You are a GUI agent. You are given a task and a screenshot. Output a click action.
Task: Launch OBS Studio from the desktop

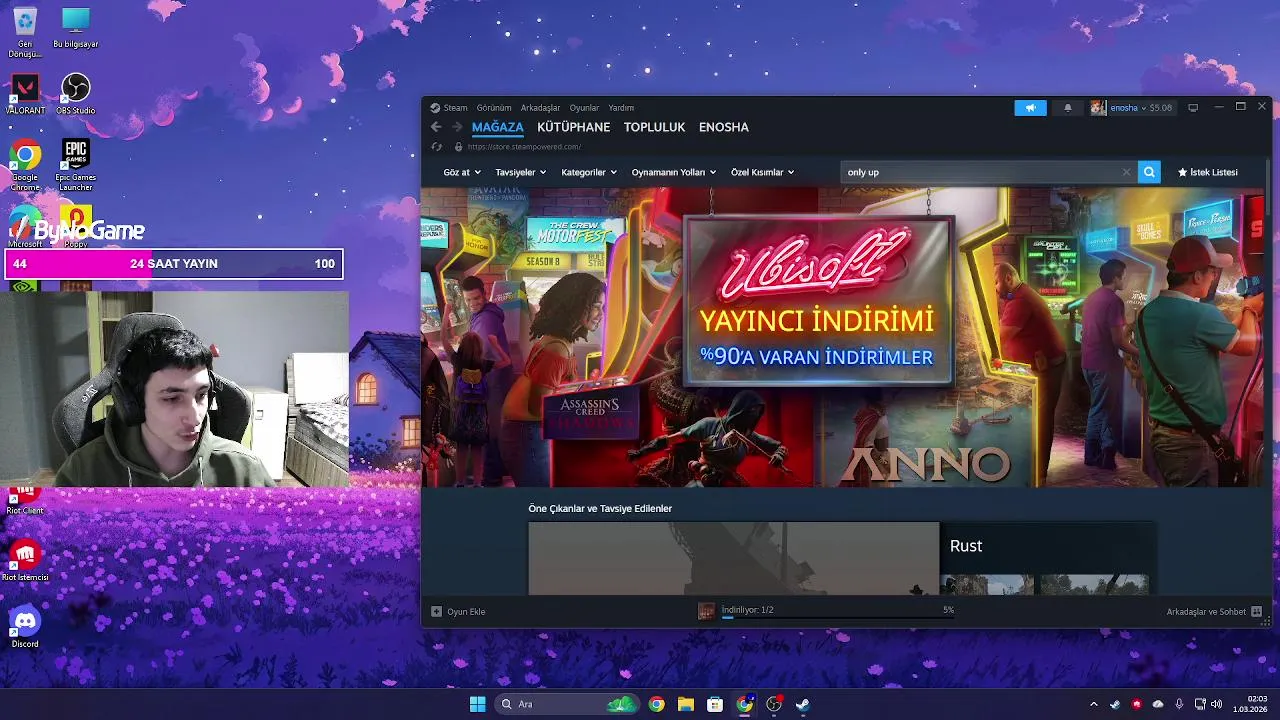pyautogui.click(x=75, y=95)
